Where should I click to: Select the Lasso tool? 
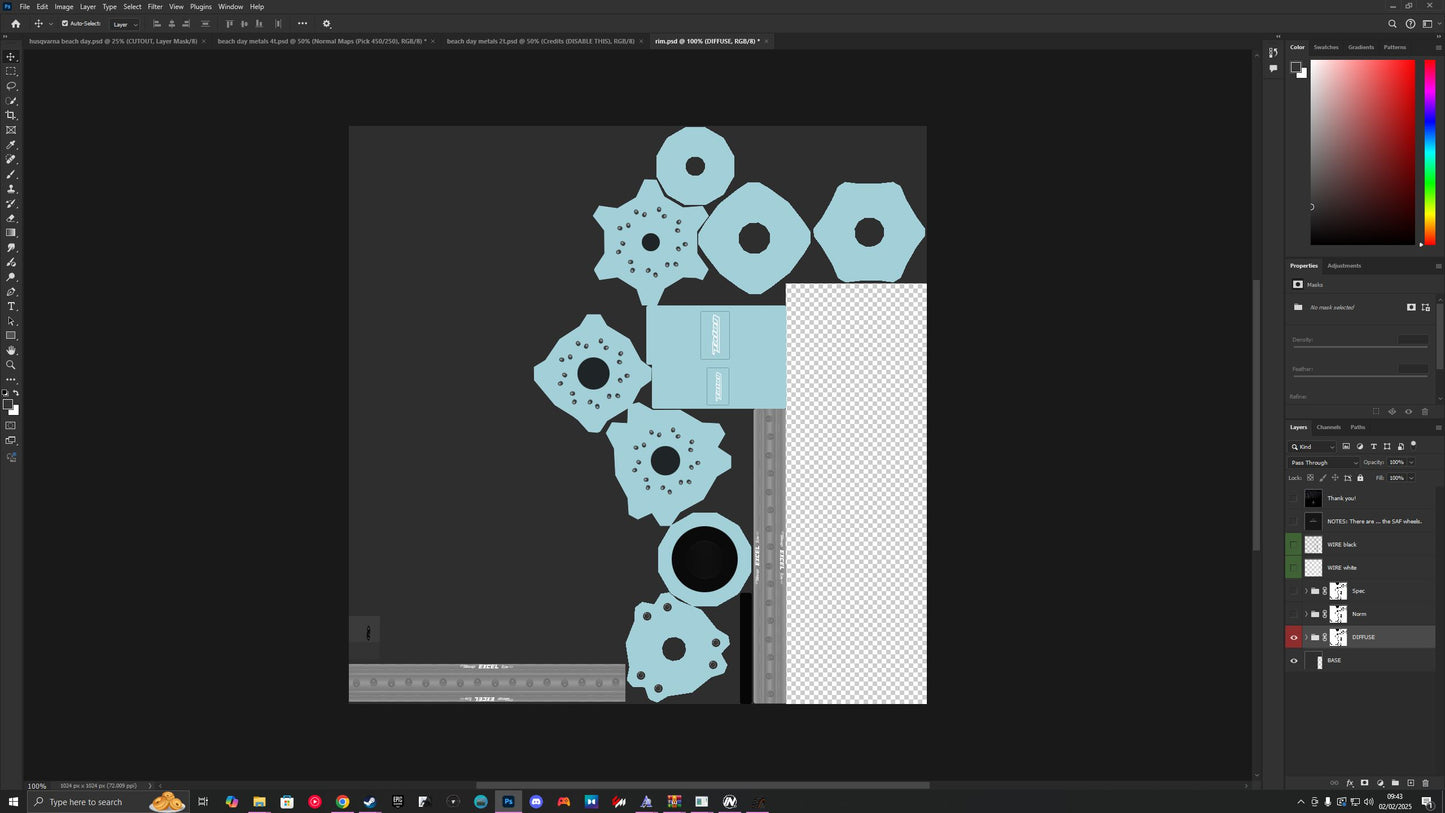(11, 86)
